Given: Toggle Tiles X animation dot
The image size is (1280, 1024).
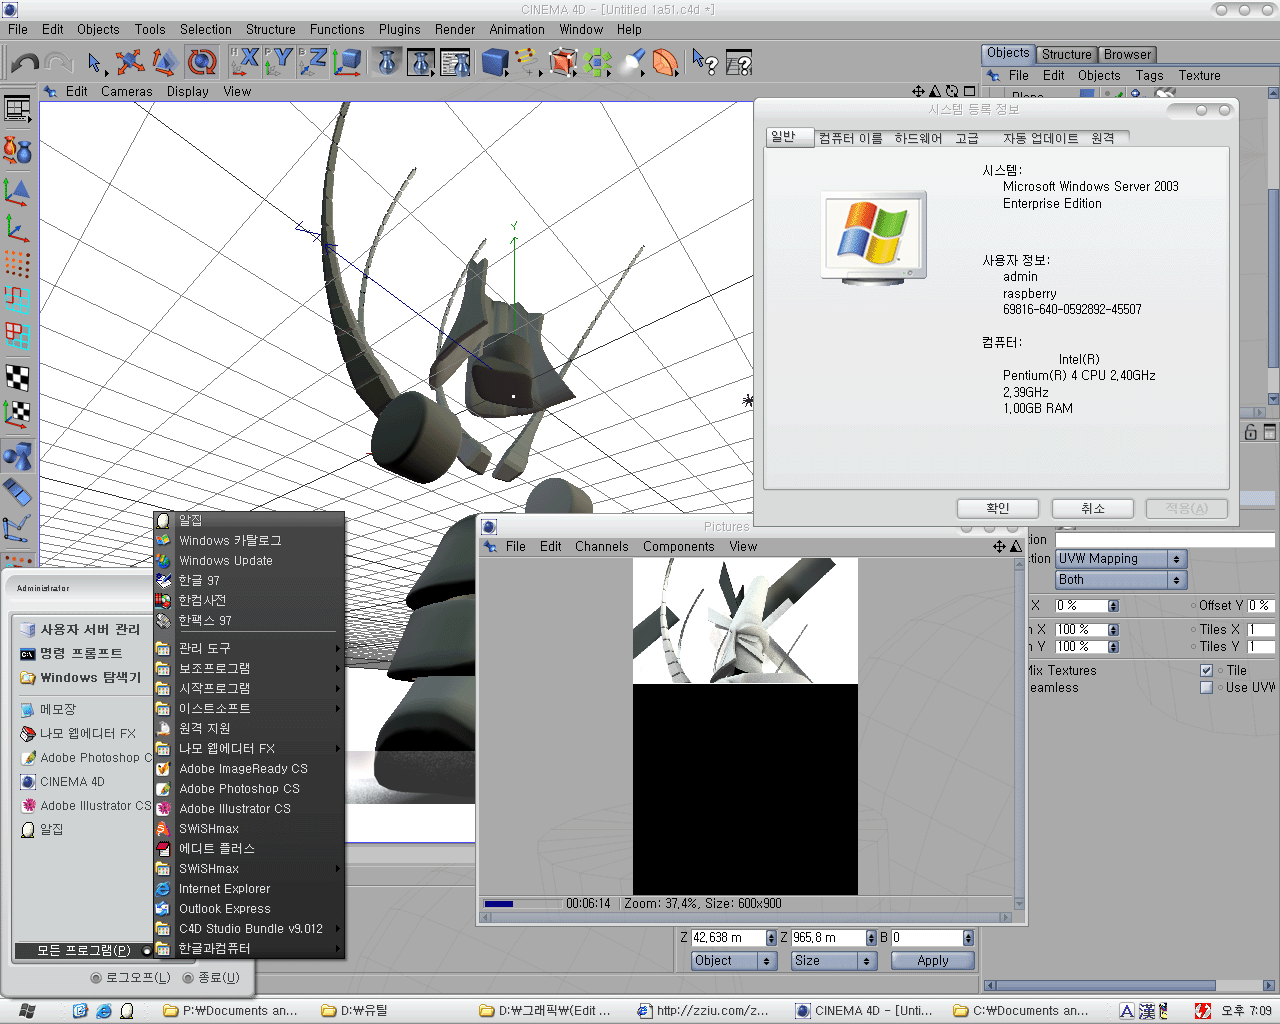Looking at the screenshot, I should (1193, 630).
